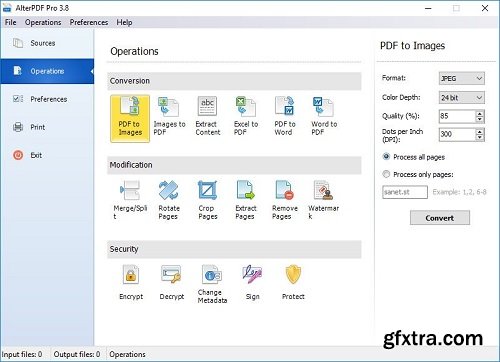
Task: Click the Input files: 0 status entry
Action: coord(22,354)
